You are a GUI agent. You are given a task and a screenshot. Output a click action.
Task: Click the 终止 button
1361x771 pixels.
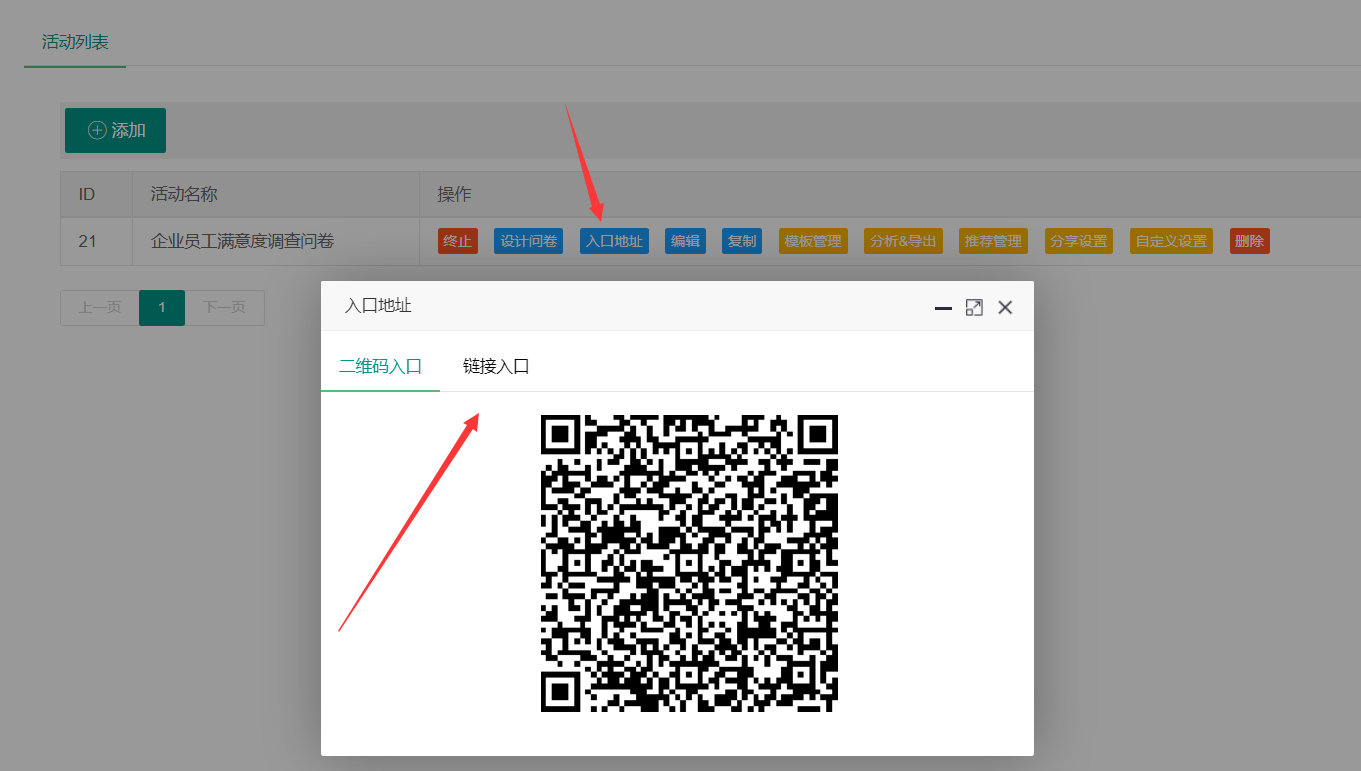(458, 241)
